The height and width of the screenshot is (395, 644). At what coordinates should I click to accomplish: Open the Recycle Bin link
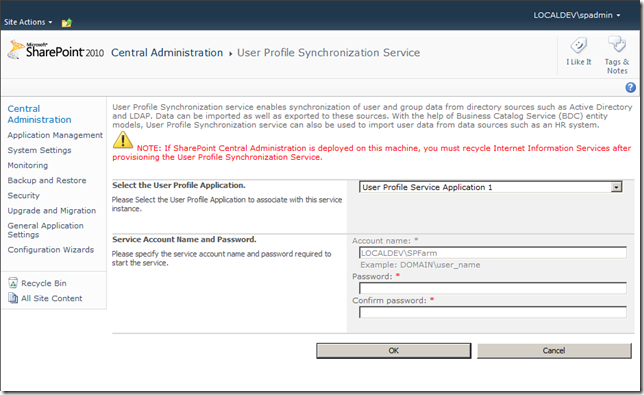(x=44, y=283)
